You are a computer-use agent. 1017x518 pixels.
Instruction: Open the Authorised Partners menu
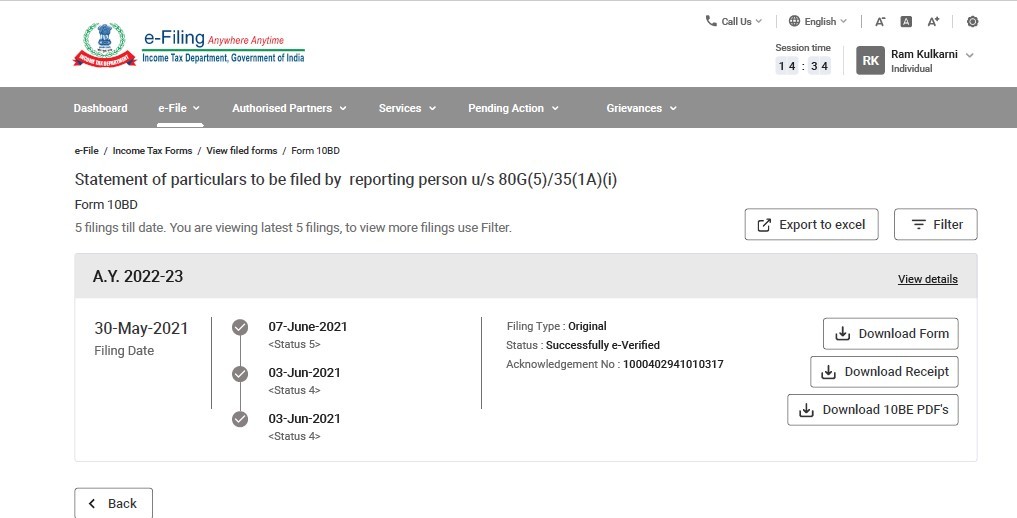pyautogui.click(x=289, y=108)
